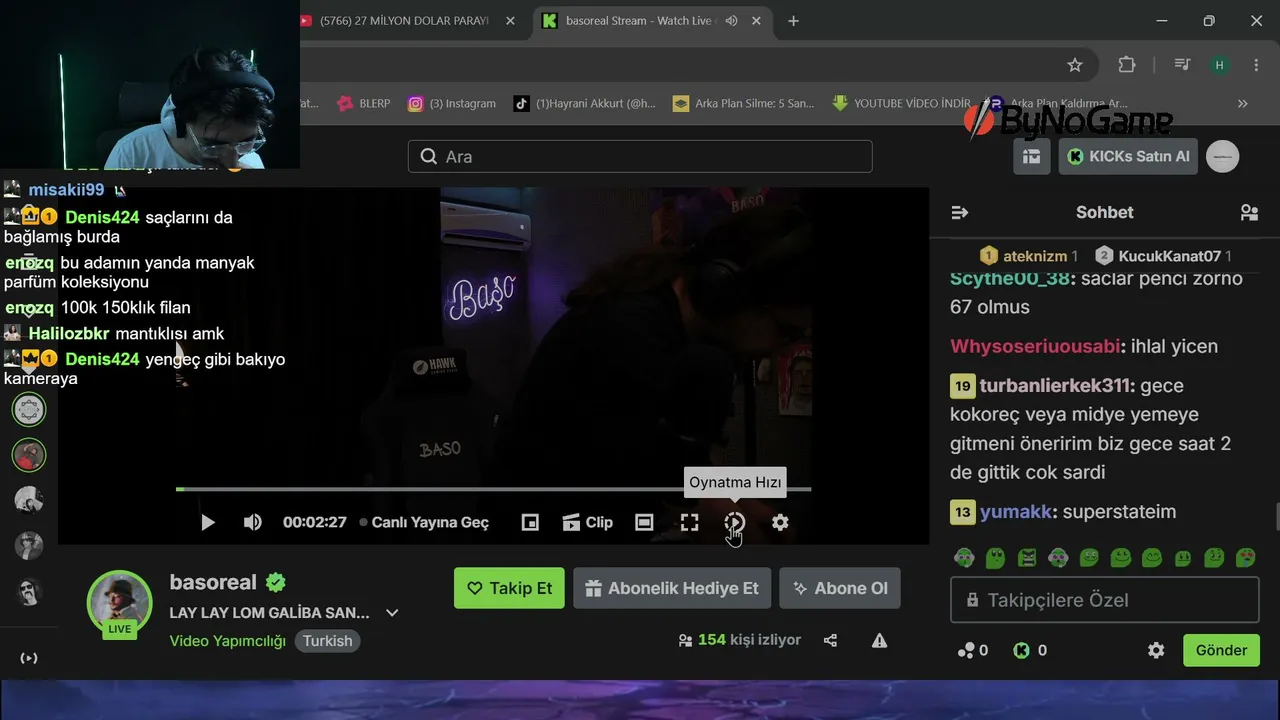Open the Chrome three-dot menu
The height and width of the screenshot is (720, 1280).
[1257, 65]
